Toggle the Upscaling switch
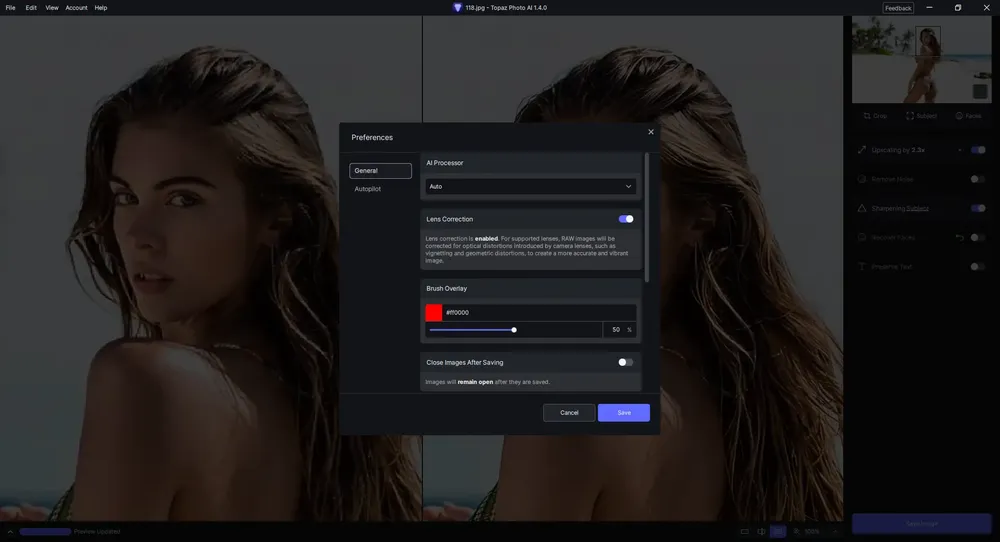 (x=978, y=150)
